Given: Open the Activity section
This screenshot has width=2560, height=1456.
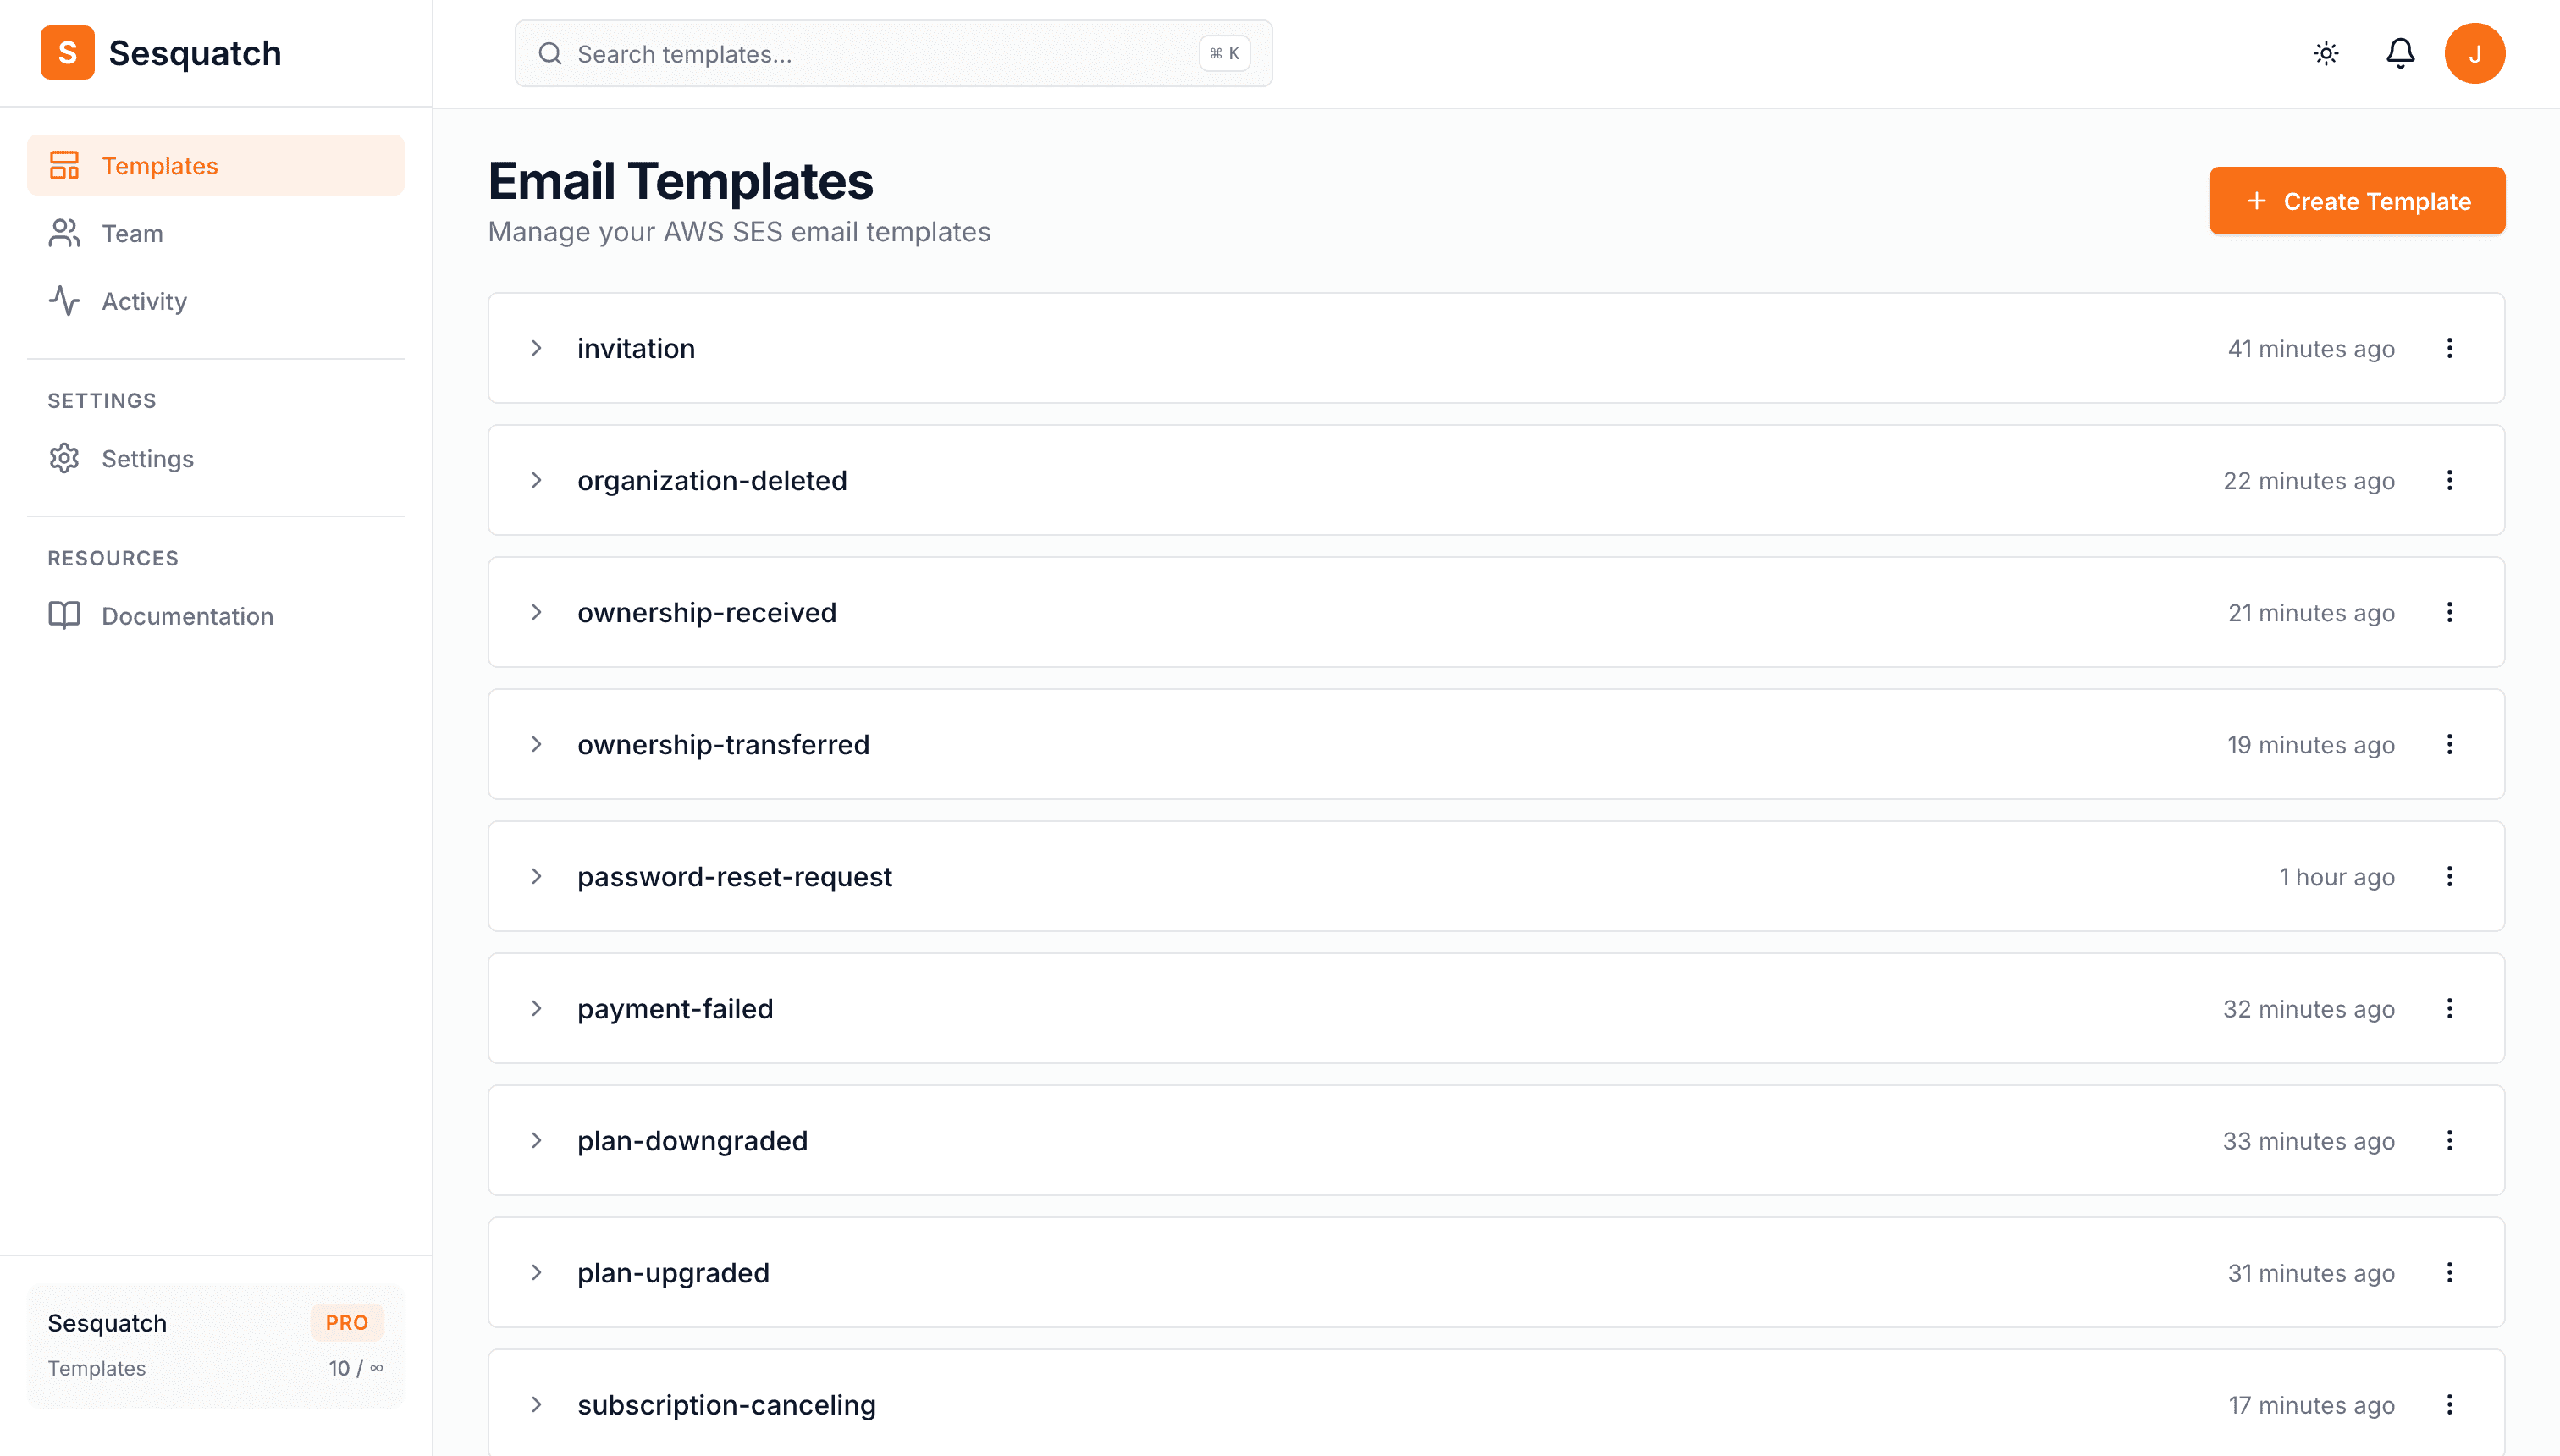Looking at the screenshot, I should 144,301.
